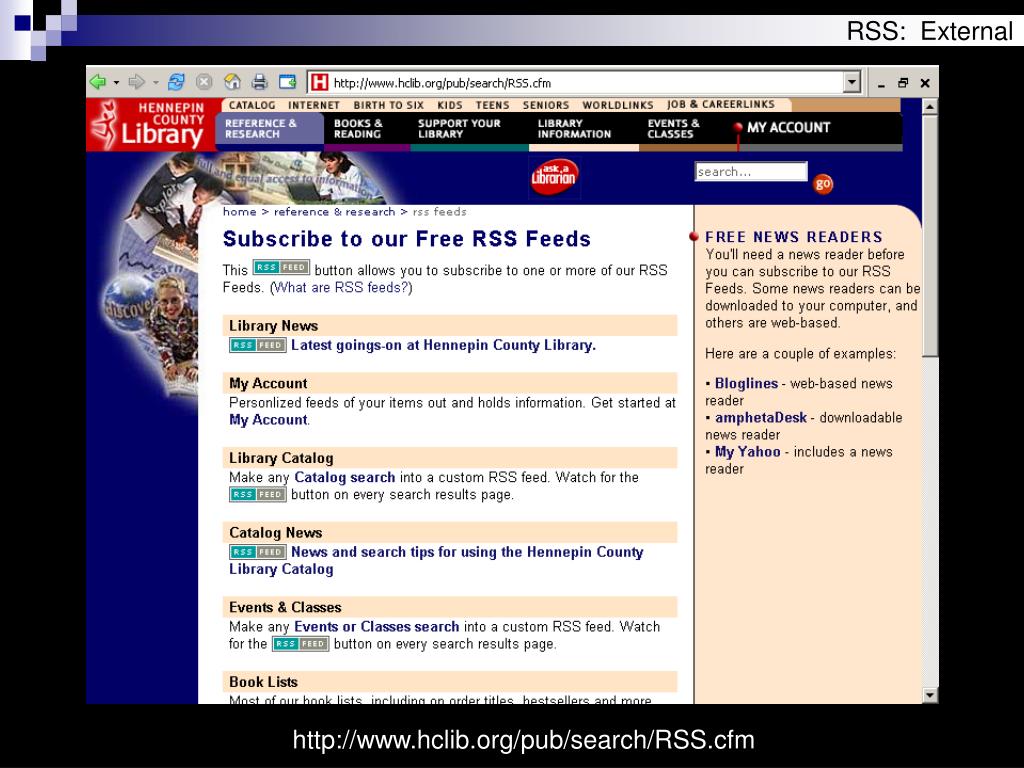Click RSS Feed badge under Library Catalog

[258, 494]
